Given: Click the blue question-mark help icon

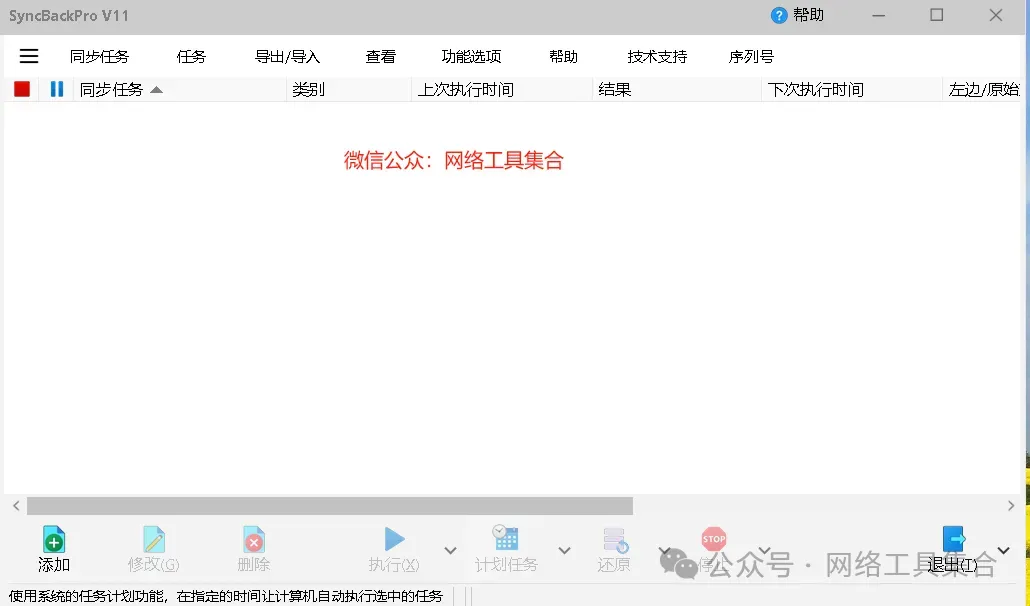Looking at the screenshot, I should [778, 16].
